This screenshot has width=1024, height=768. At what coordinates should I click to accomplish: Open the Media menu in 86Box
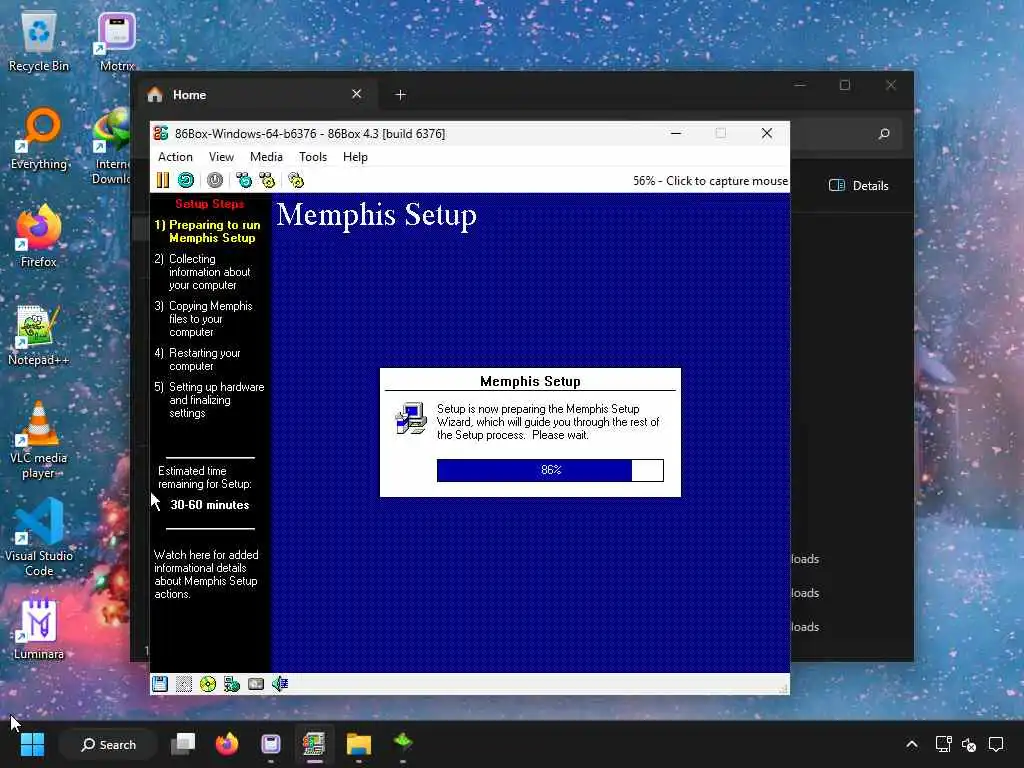[x=266, y=157]
